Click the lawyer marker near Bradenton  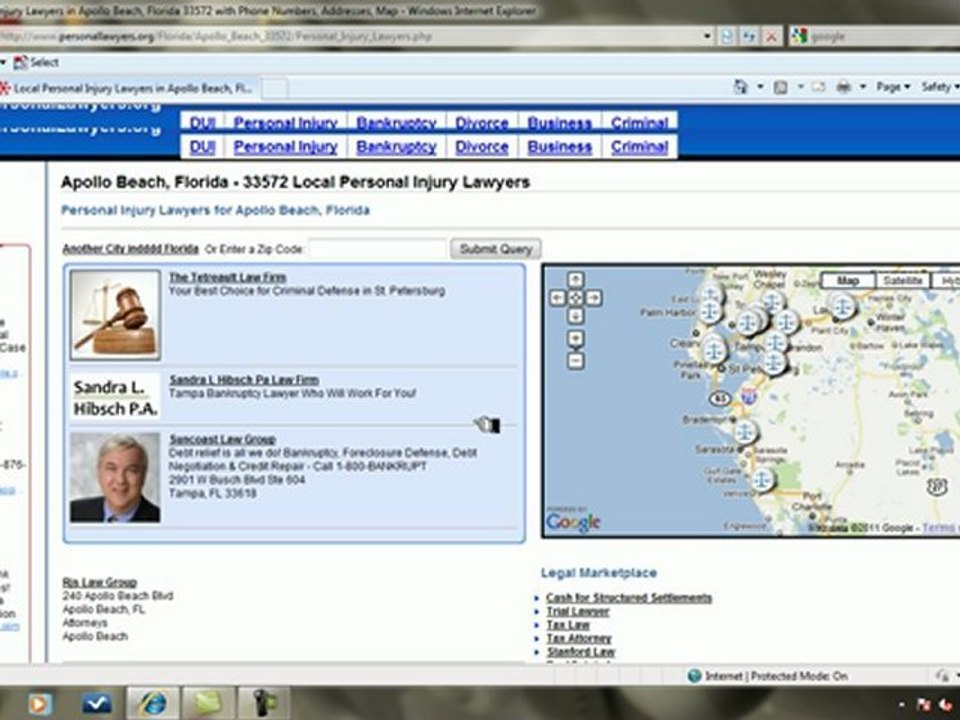[745, 432]
